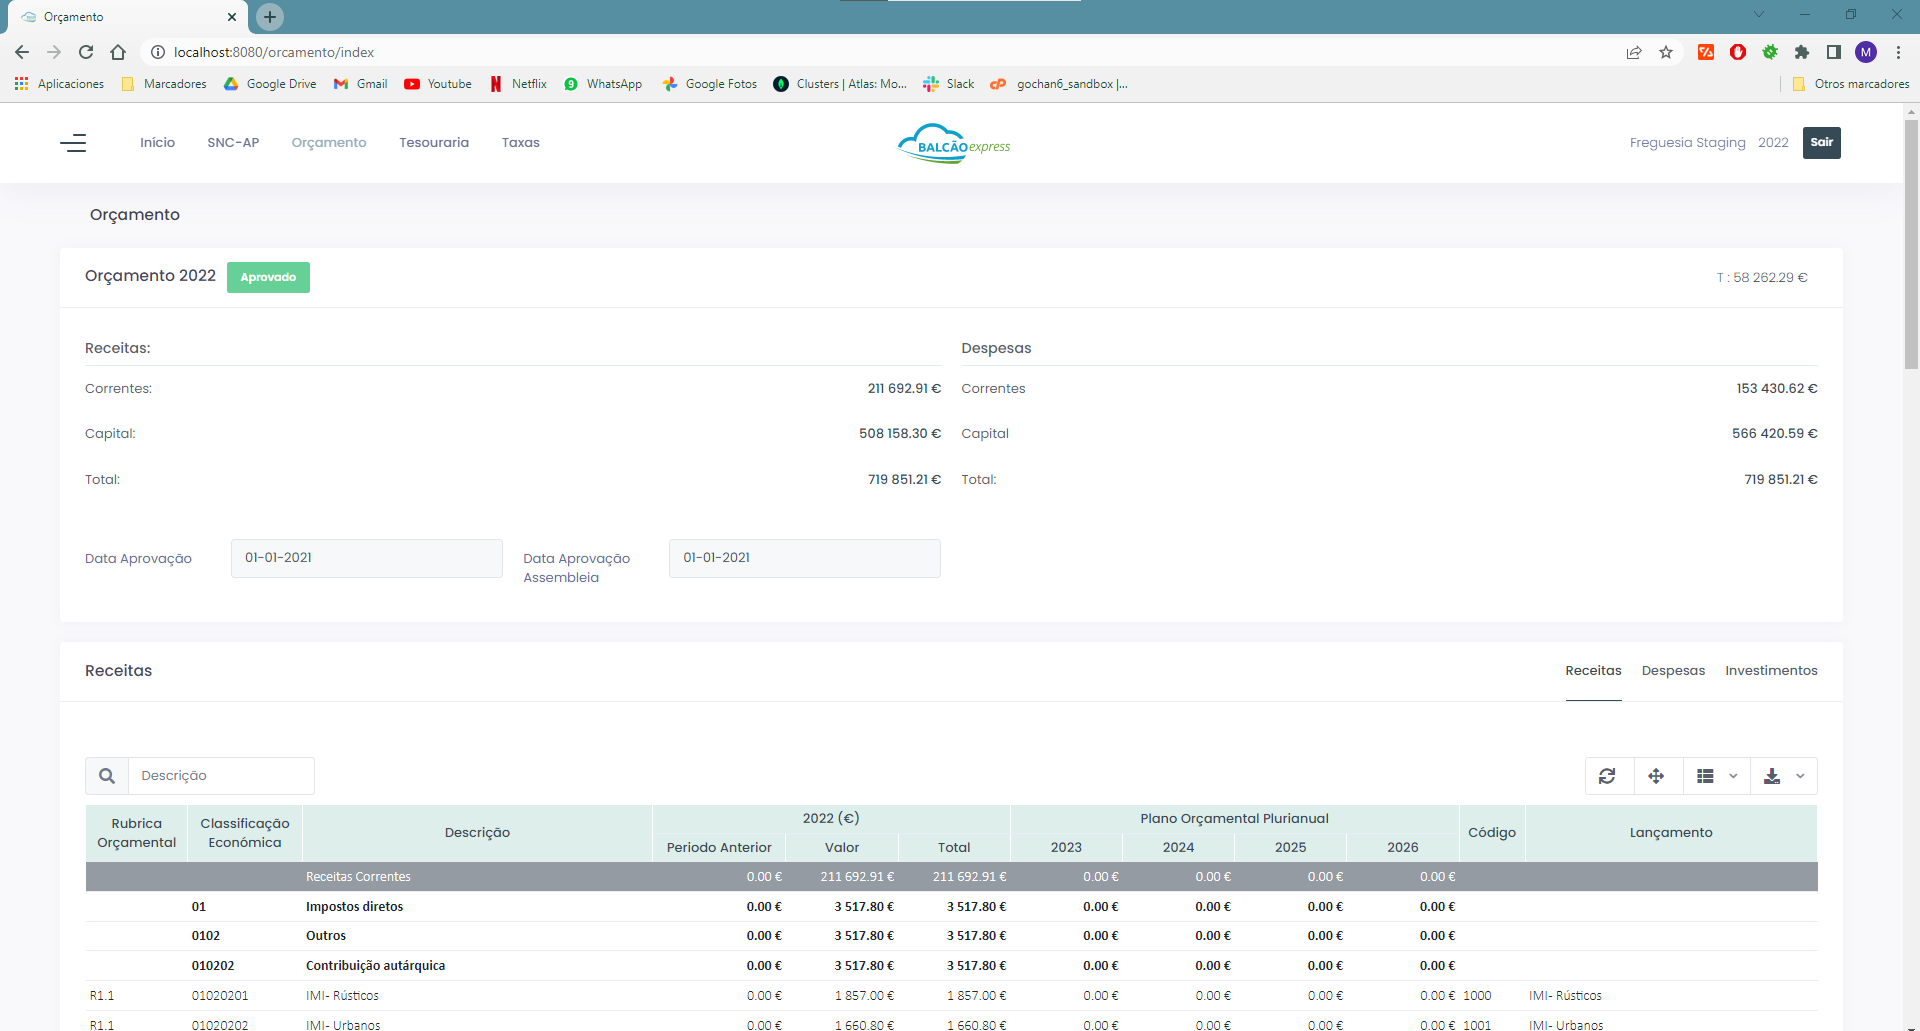
Task: Open Clusters Atlas bookmark
Action: 840,84
